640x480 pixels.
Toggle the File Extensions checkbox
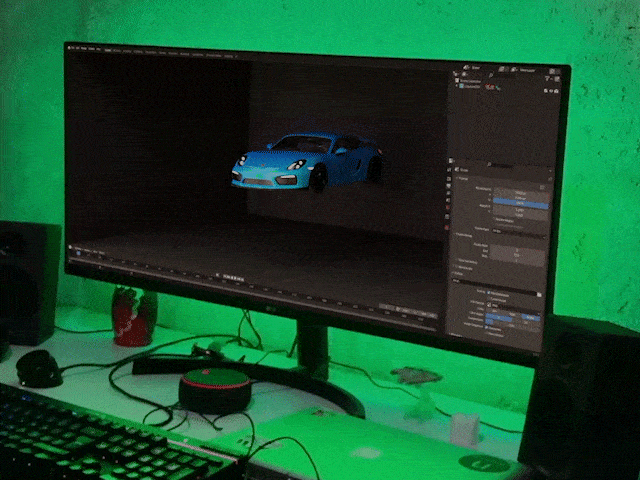[x=488, y=293]
